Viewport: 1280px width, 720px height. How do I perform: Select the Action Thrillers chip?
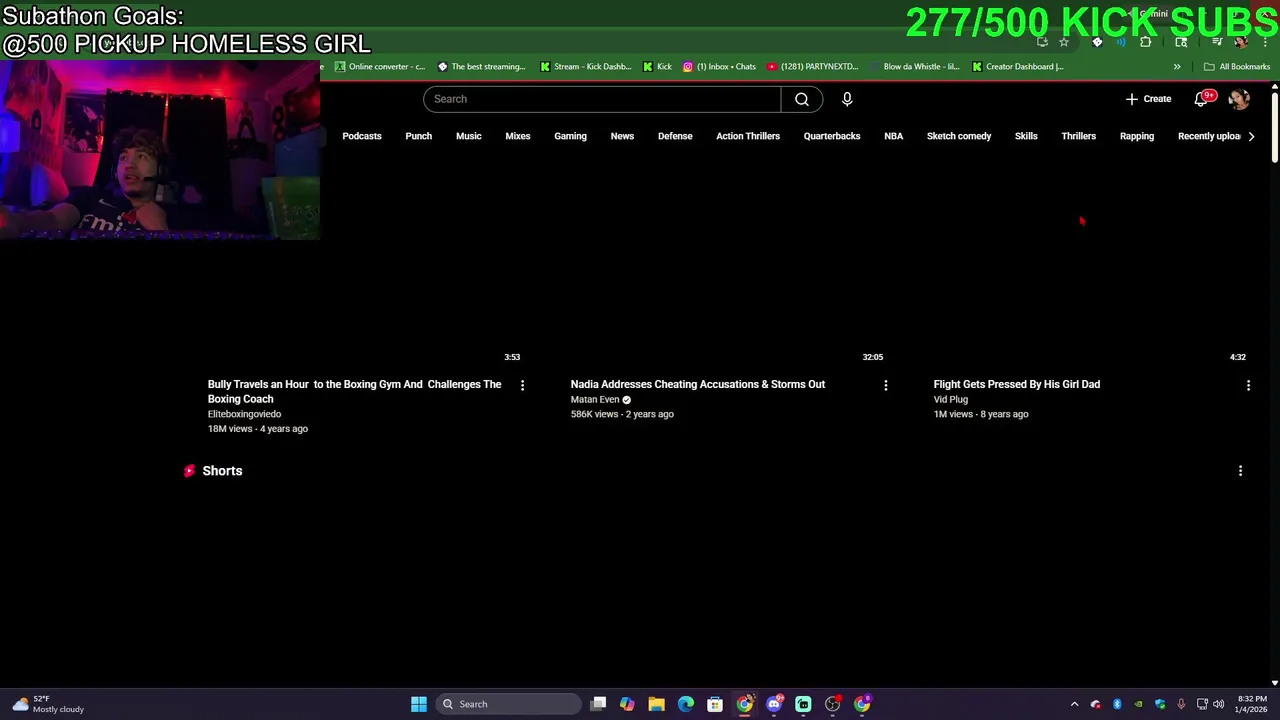748,136
